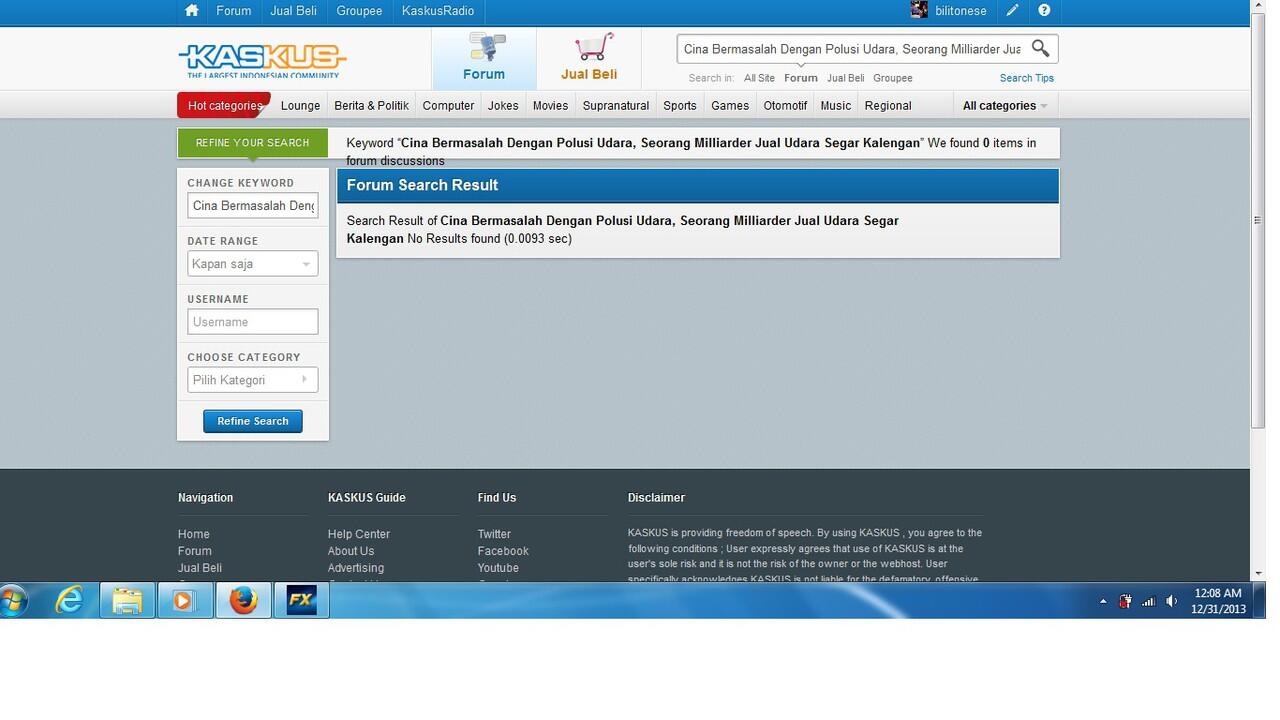The width and height of the screenshot is (1280, 720).
Task: Open the bilitonese username link
Action: click(x=961, y=11)
